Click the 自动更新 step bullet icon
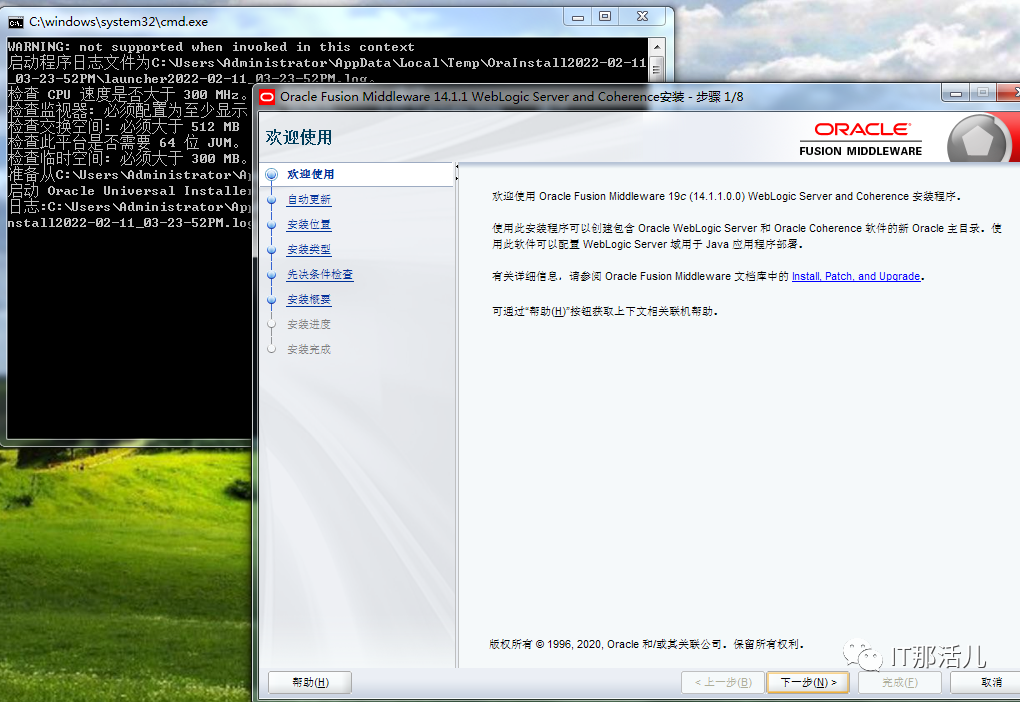 [x=272, y=200]
